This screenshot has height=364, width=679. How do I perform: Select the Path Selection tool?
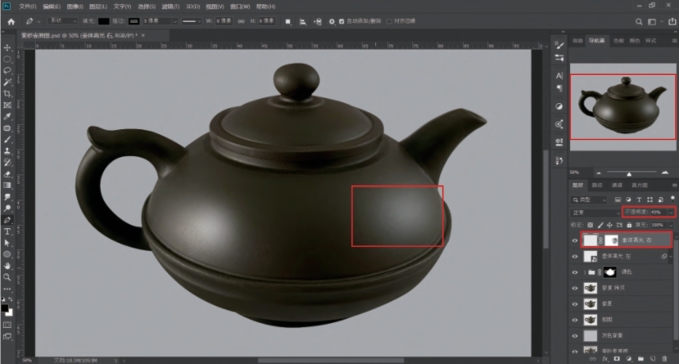[x=7, y=243]
